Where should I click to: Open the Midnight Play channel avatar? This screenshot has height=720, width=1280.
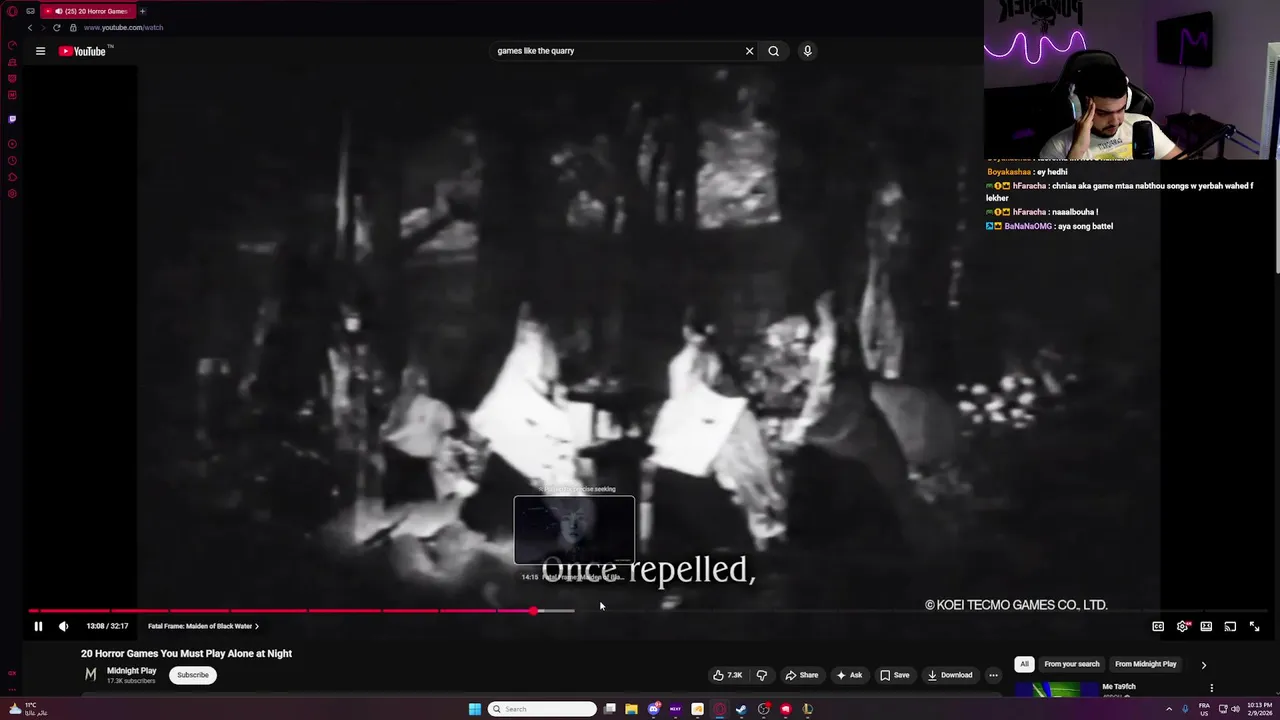(90, 675)
